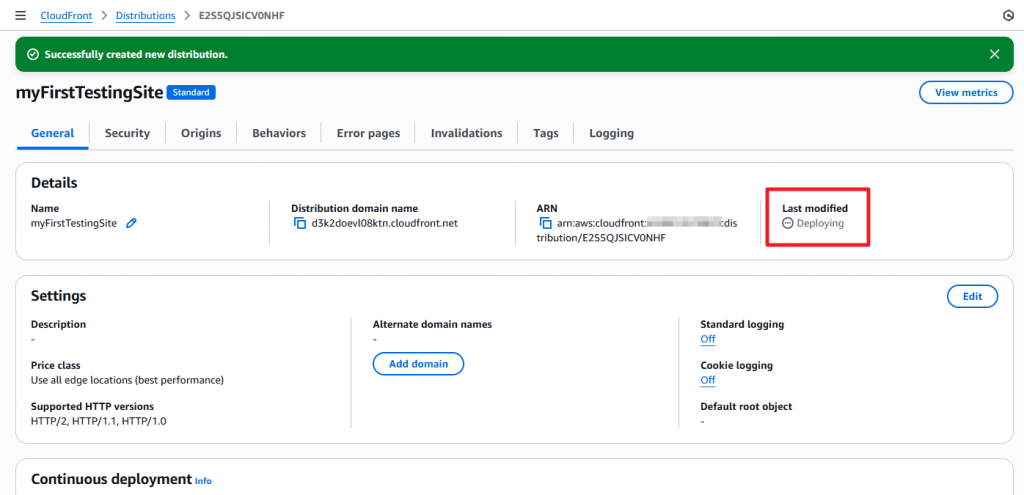Switch to the Logging tab
The image size is (1024, 495).
click(611, 133)
